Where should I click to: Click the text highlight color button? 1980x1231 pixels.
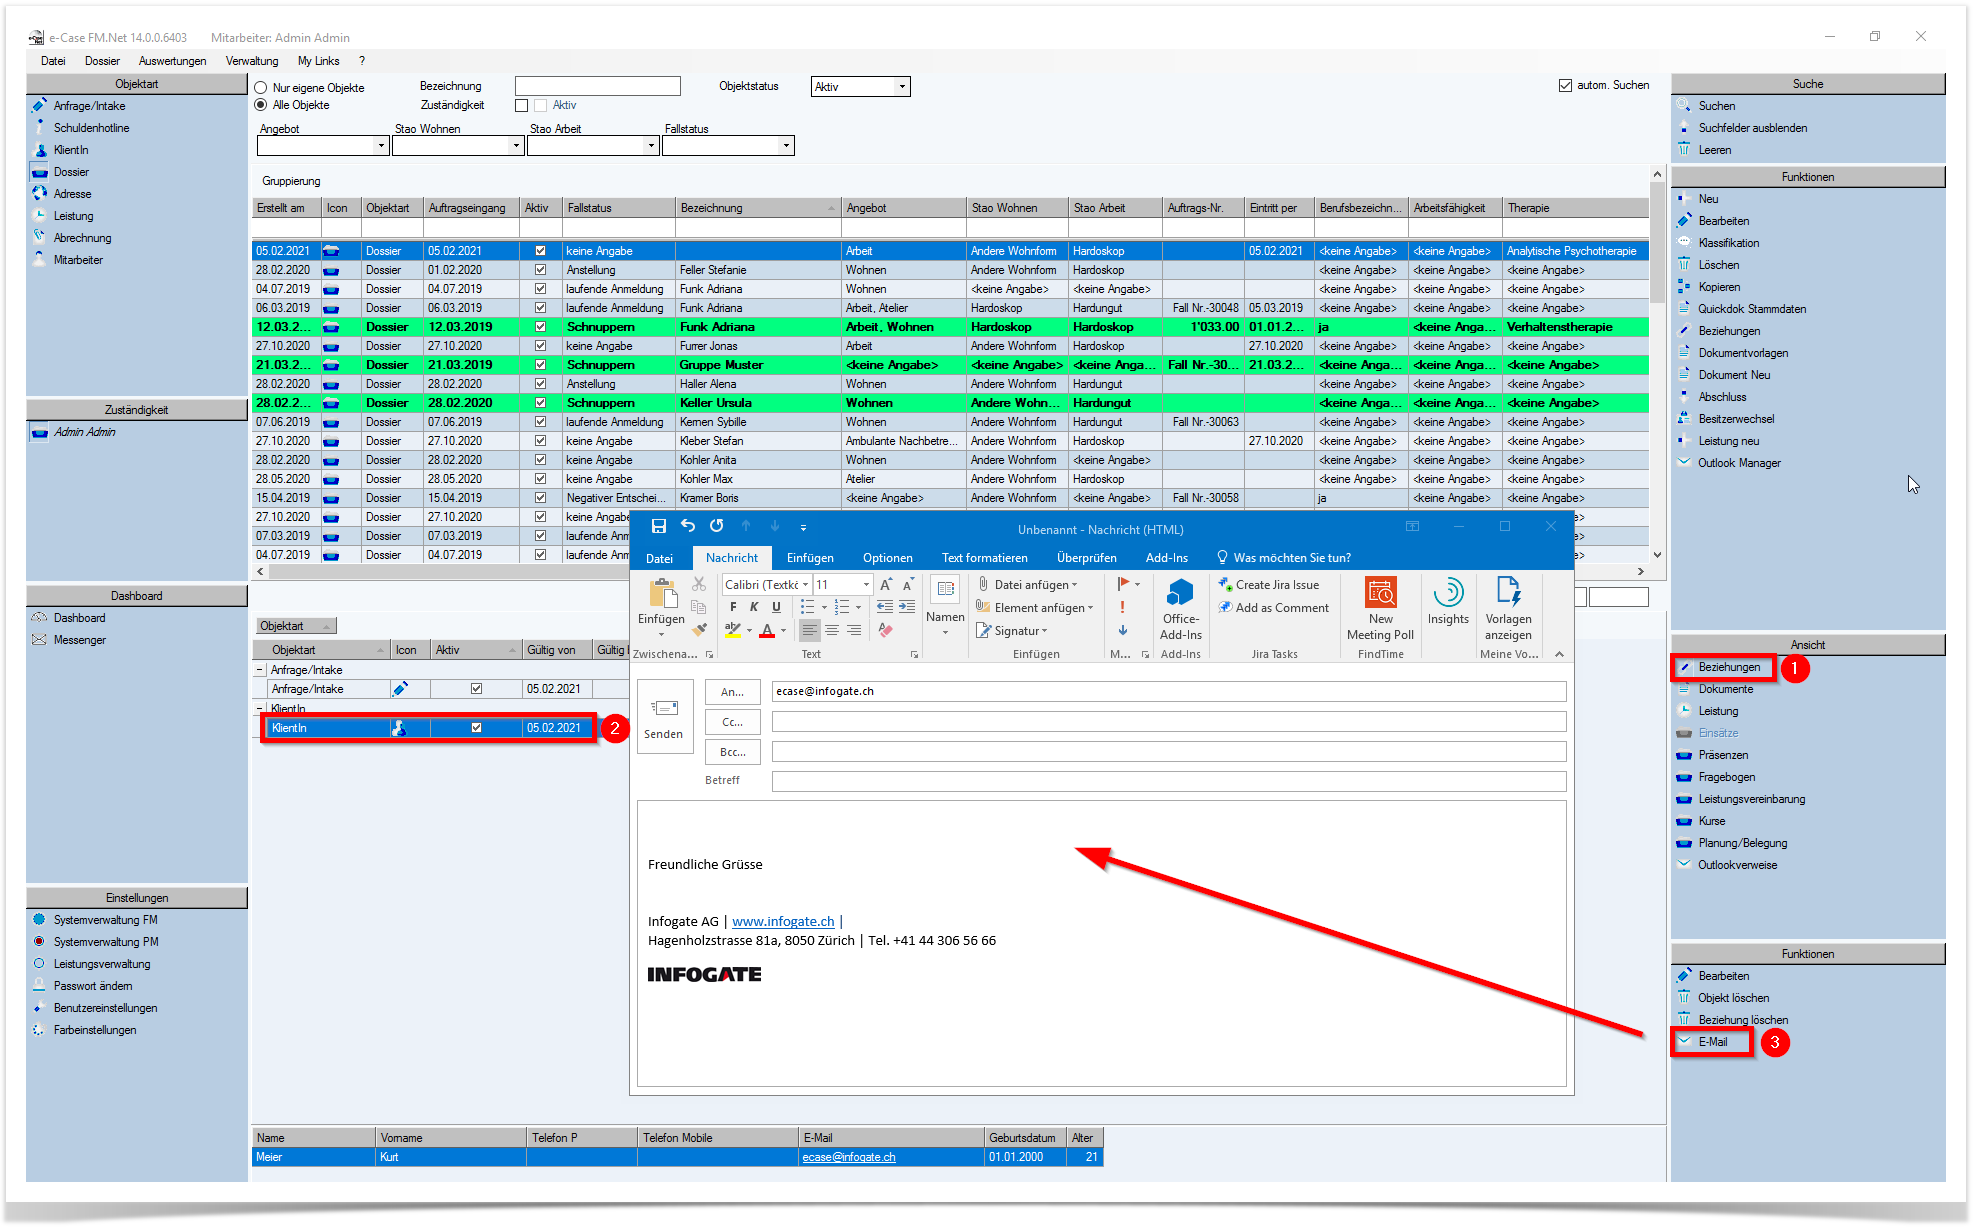[x=733, y=631]
